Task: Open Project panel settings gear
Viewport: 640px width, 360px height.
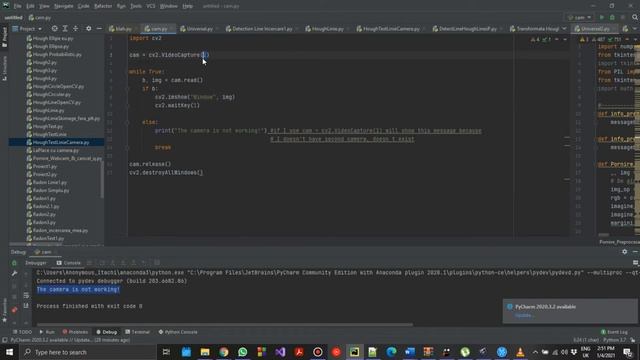Action: [89, 29]
